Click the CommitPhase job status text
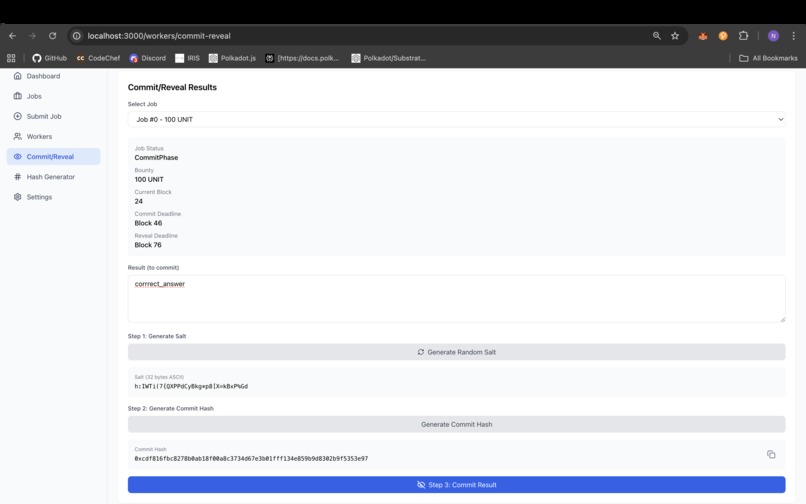The height and width of the screenshot is (504, 806). [x=156, y=158]
